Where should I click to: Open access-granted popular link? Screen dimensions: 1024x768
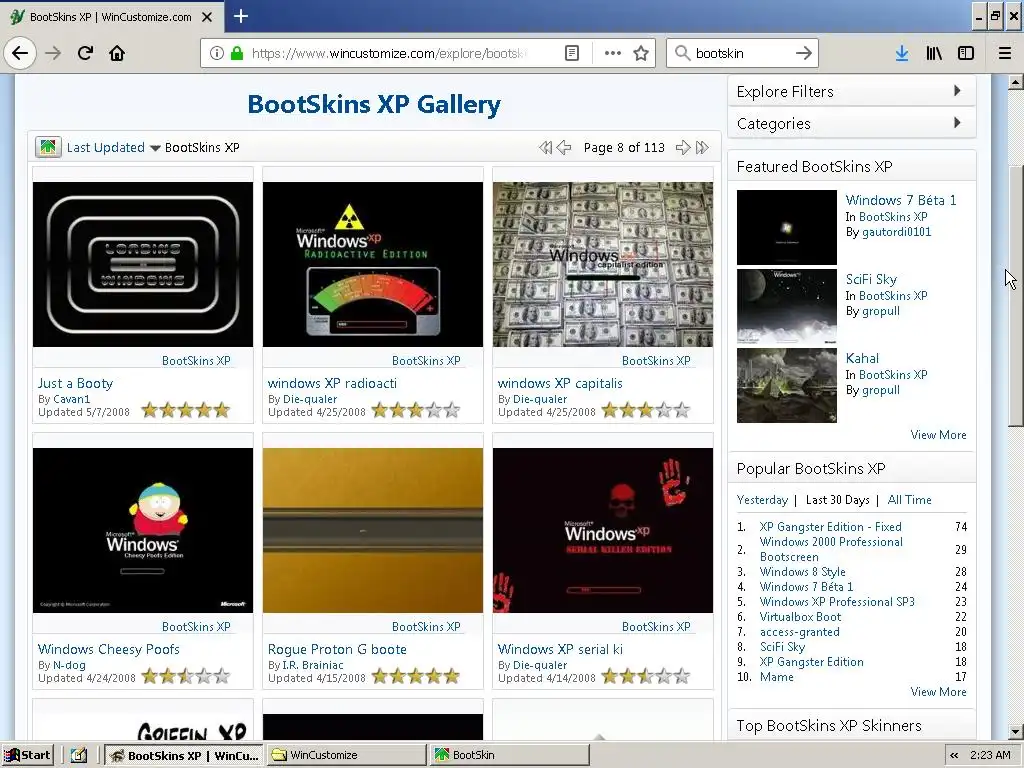click(x=799, y=632)
